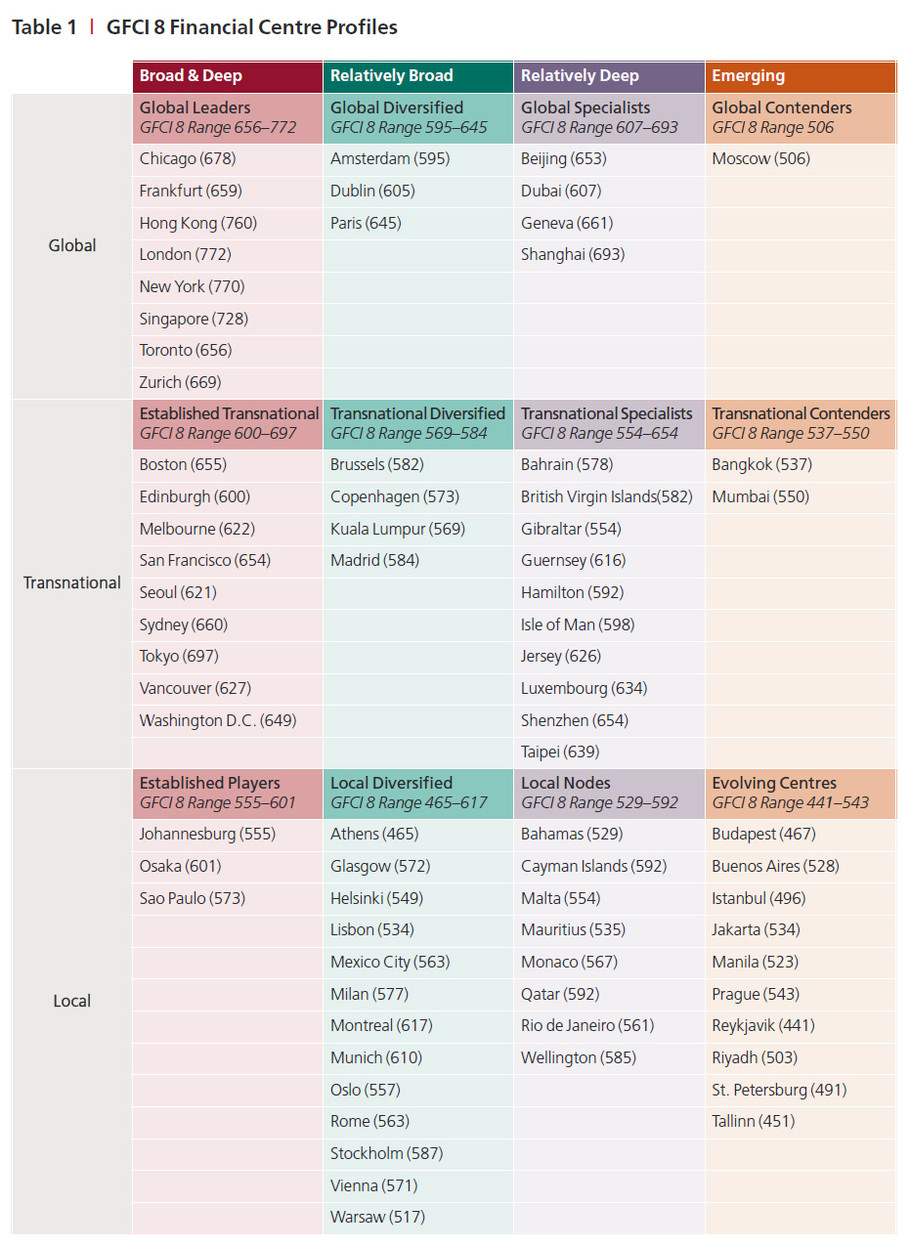Click the Reykjavik (441) entry

tap(763, 1026)
